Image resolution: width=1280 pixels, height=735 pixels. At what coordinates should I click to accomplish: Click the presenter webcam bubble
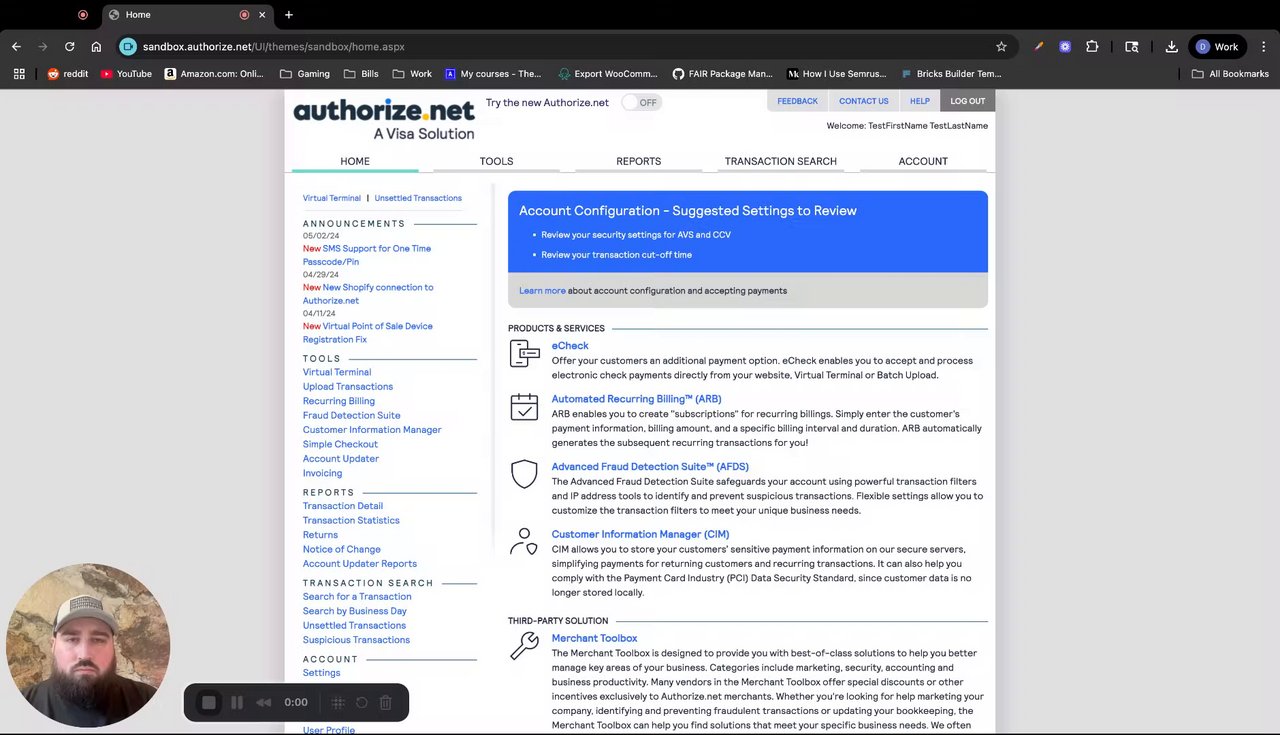point(87,645)
